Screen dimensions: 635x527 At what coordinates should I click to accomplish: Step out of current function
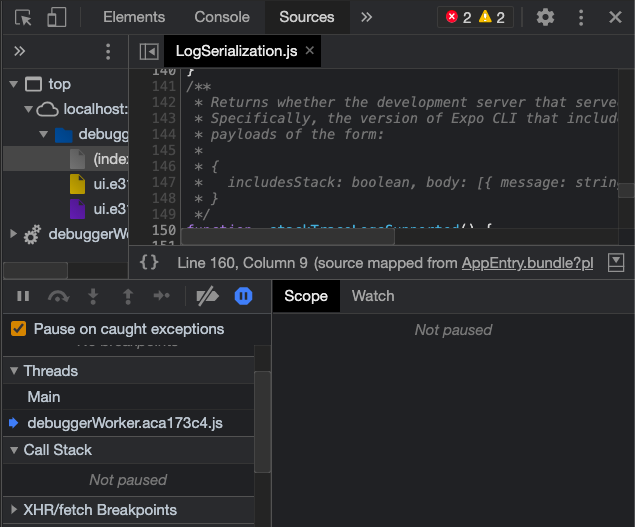128,296
